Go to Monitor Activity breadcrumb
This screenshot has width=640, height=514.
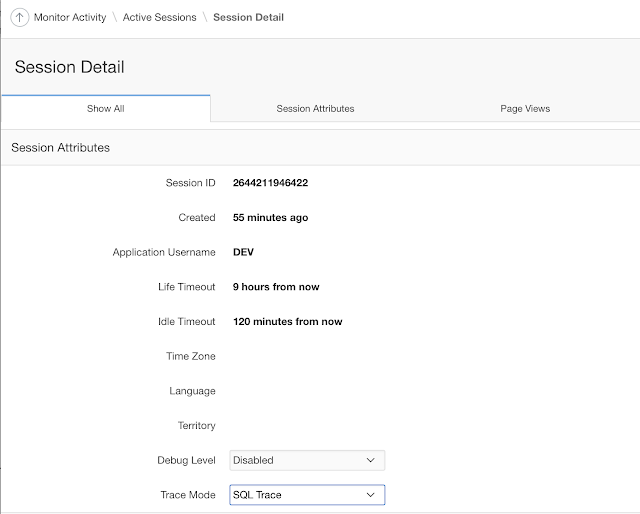(x=70, y=18)
